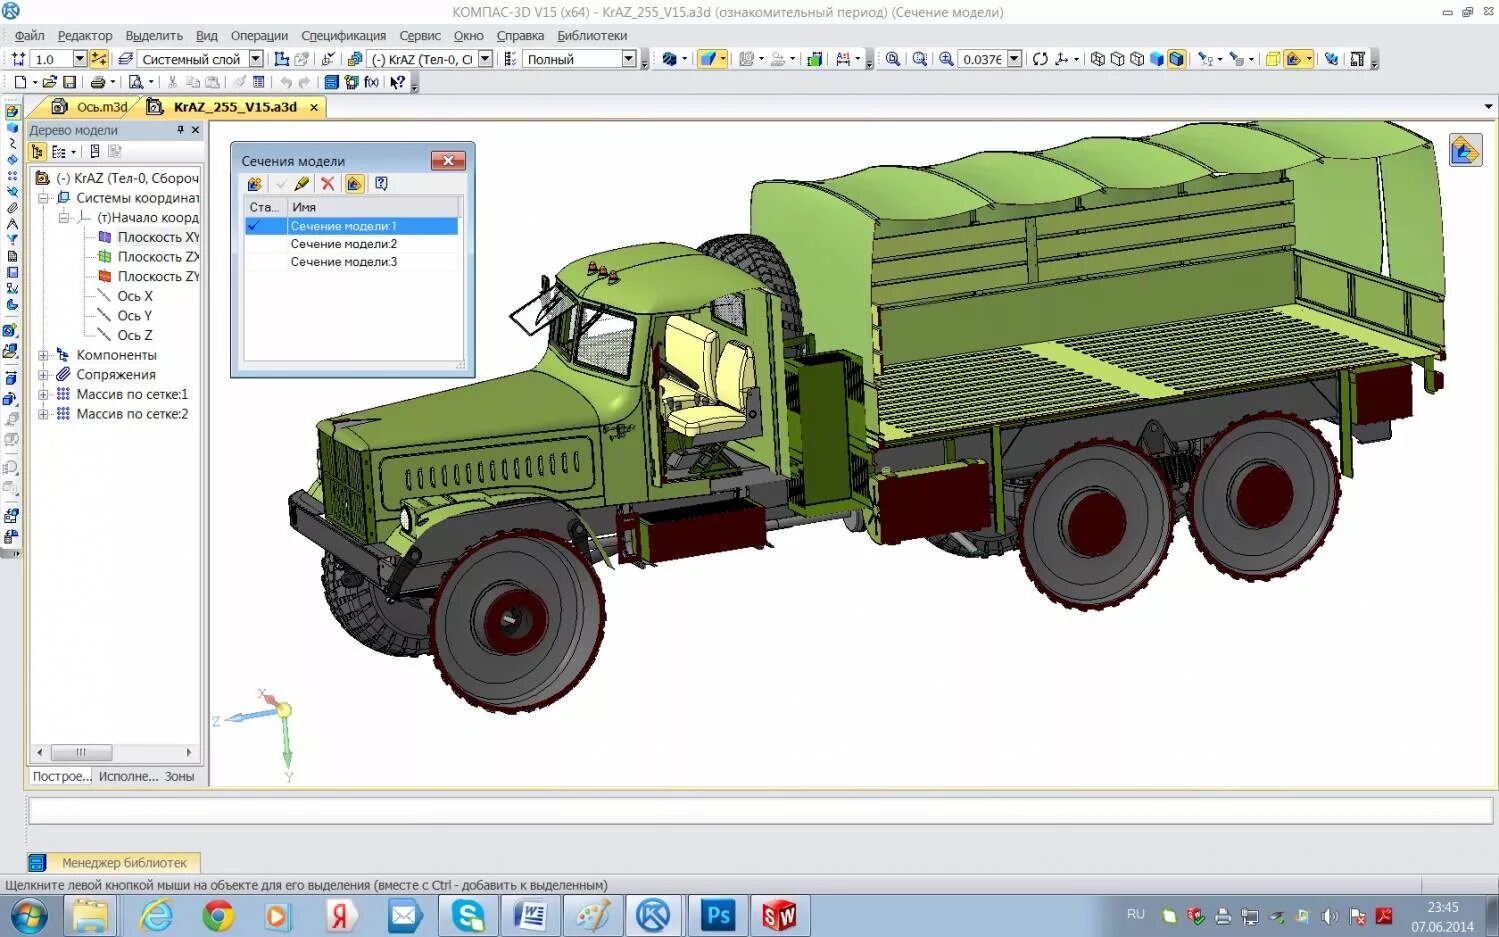Image resolution: width=1499 pixels, height=937 pixels.
Task: Click the volume speaker icon in system tray
Action: coord(1330,915)
